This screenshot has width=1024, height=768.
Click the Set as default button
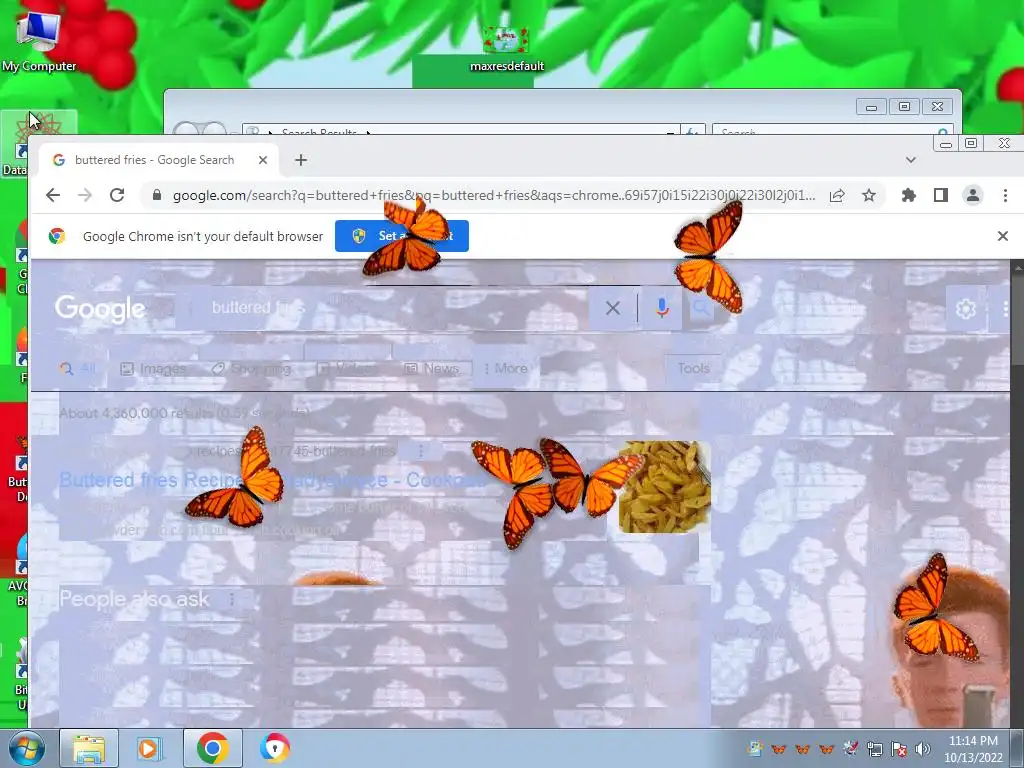pyautogui.click(x=402, y=236)
